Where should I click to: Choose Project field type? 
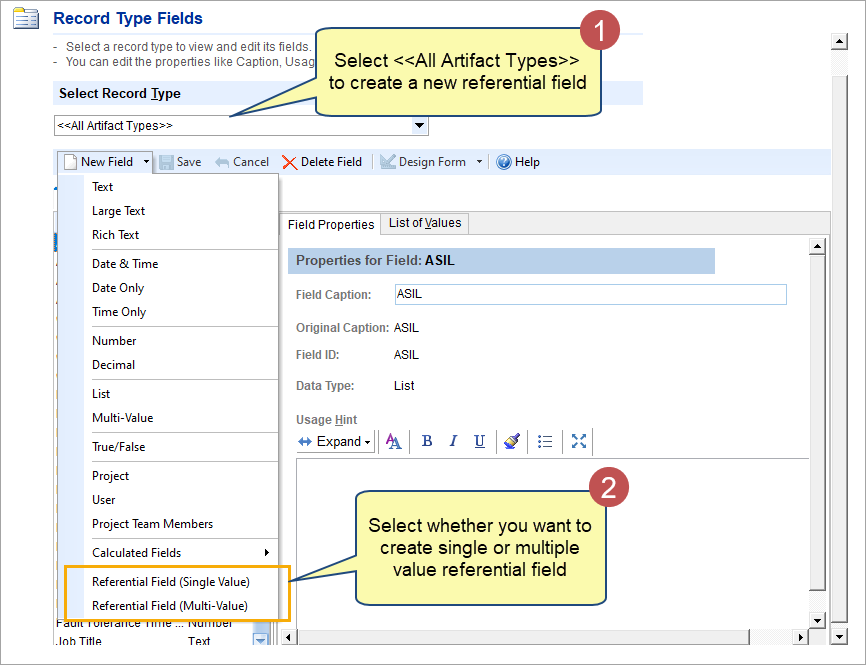click(x=110, y=476)
